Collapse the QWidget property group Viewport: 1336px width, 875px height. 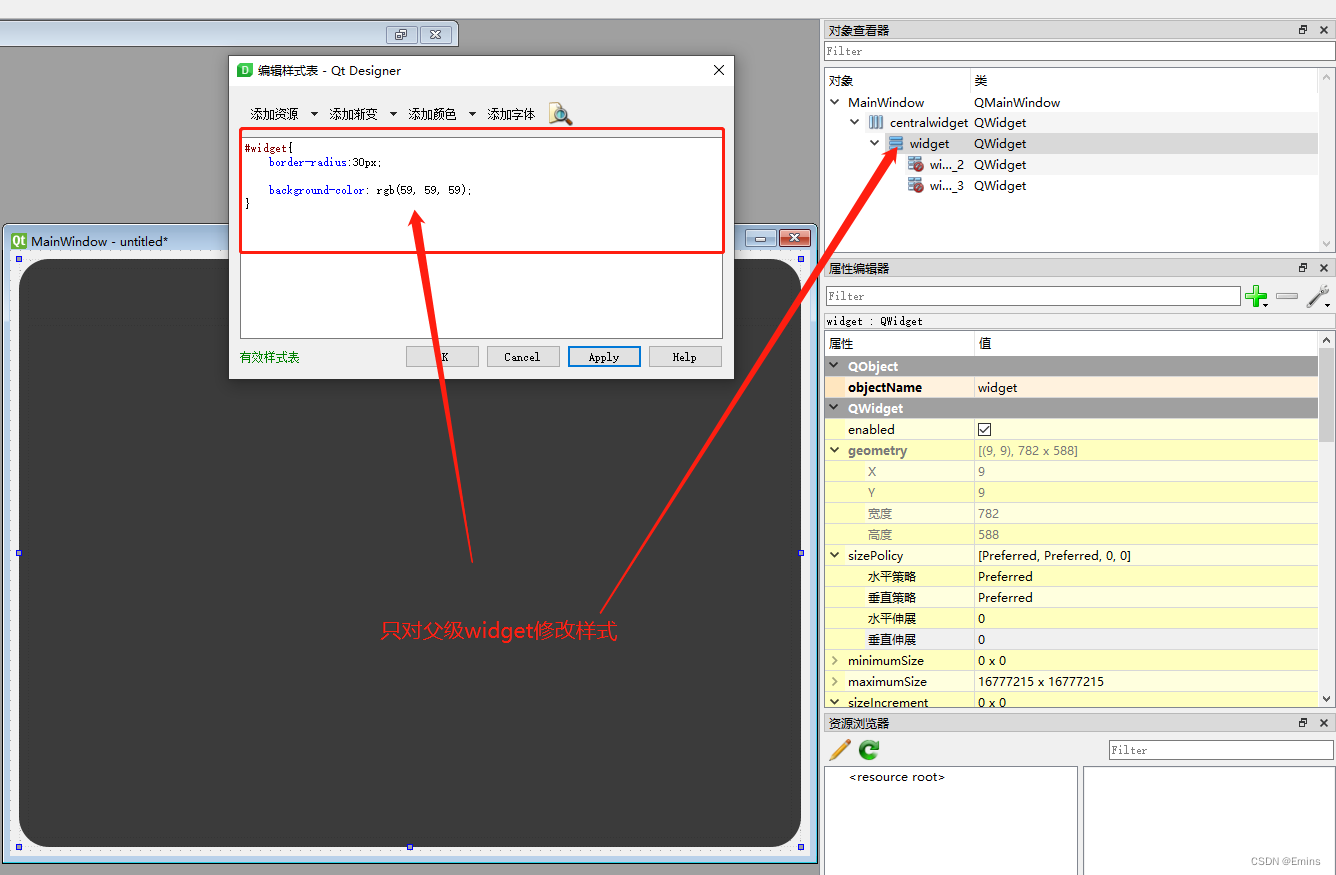click(835, 408)
